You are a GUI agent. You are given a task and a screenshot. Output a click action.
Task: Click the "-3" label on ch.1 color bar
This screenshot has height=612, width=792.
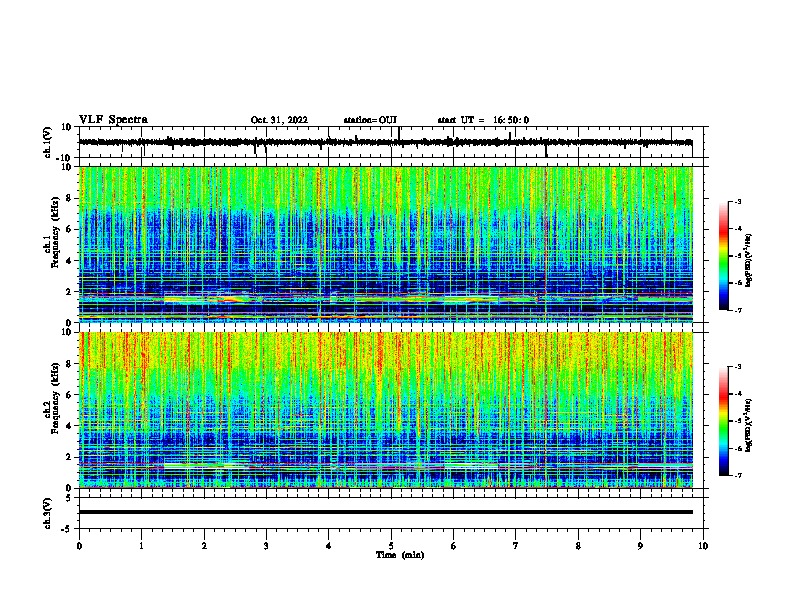(x=737, y=201)
